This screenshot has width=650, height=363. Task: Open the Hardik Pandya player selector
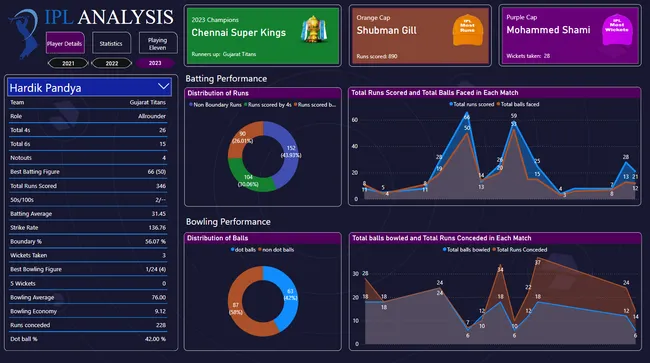90,87
